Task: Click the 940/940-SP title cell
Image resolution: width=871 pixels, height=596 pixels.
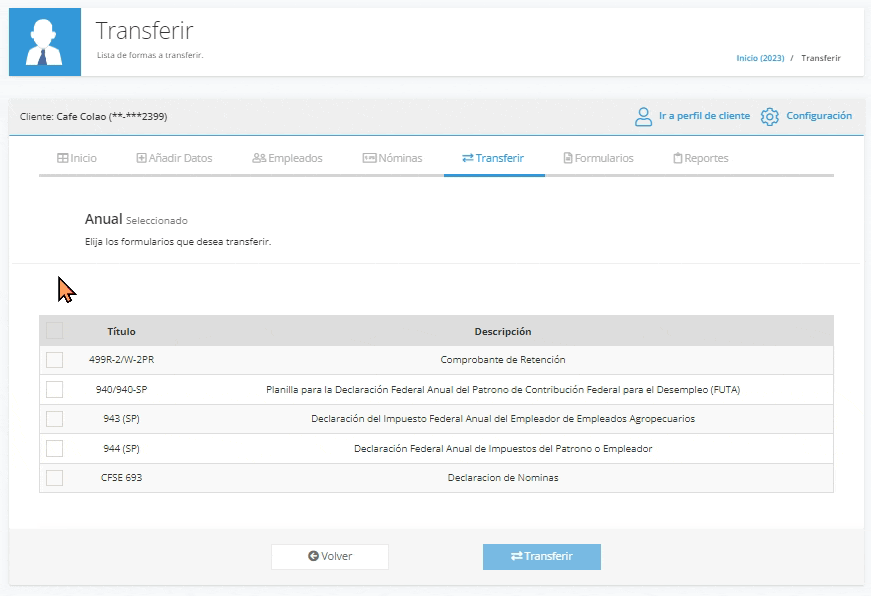Action: pyautogui.click(x=122, y=389)
